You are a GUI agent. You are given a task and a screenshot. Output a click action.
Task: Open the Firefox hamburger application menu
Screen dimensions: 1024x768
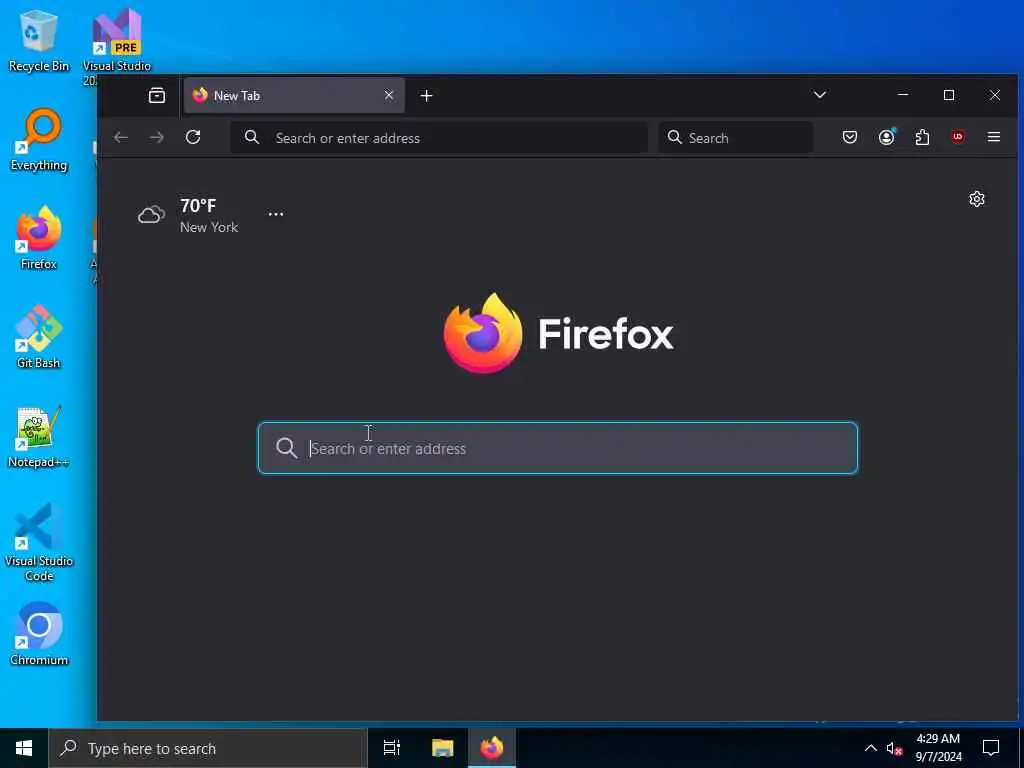[x=994, y=137]
